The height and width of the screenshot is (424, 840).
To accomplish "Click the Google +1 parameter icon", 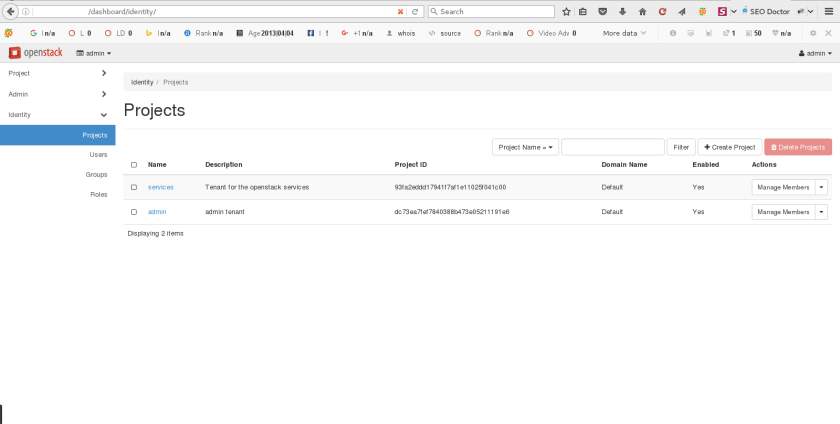I will click(x=344, y=33).
